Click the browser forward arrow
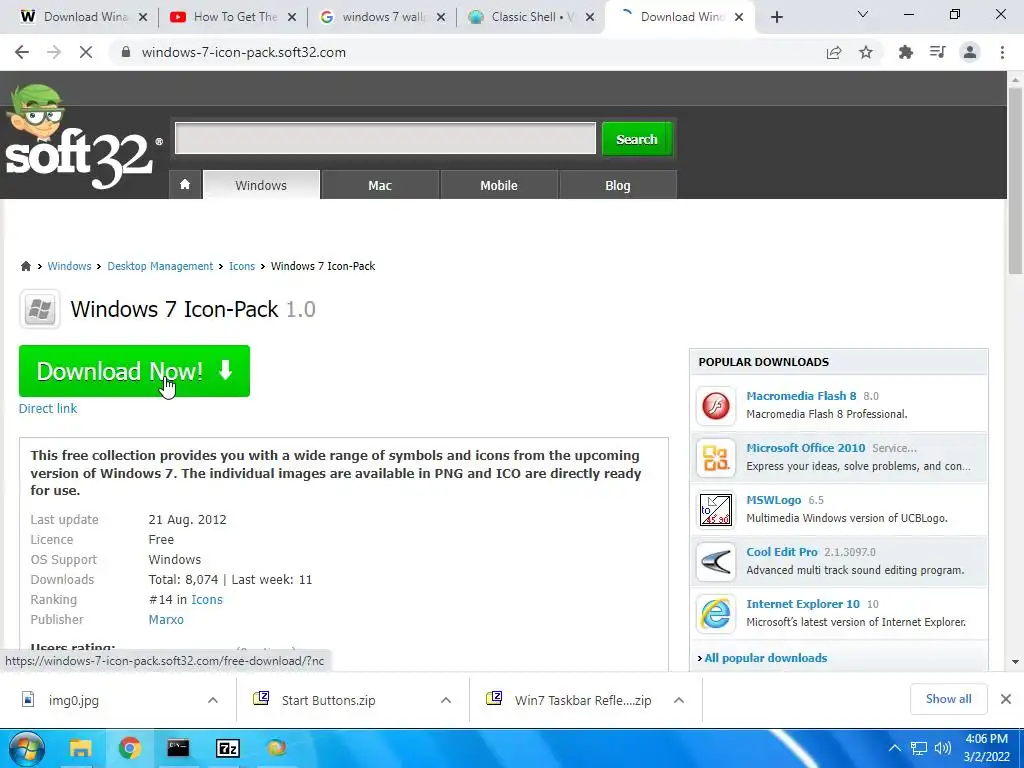Screen dimensions: 1024x768 coord(54,52)
